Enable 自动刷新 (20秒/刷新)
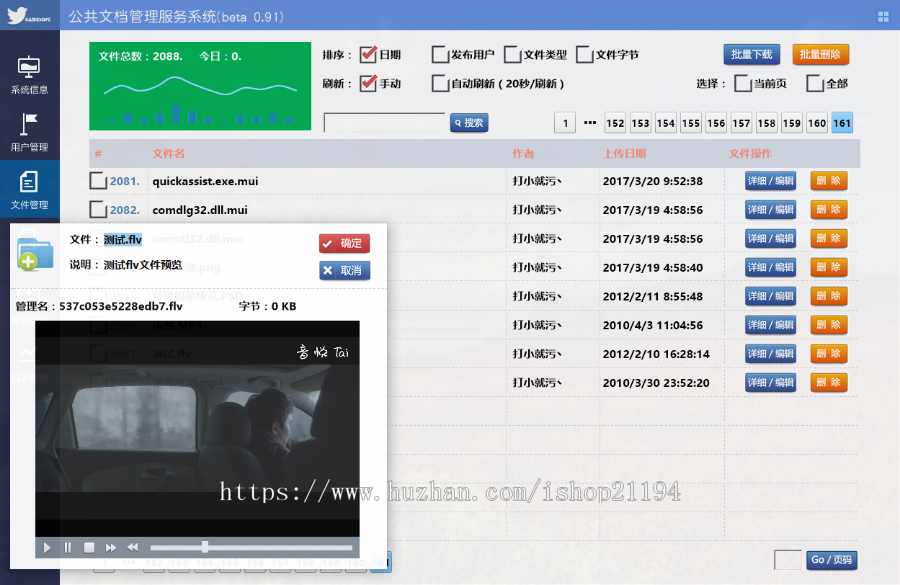 click(x=440, y=83)
